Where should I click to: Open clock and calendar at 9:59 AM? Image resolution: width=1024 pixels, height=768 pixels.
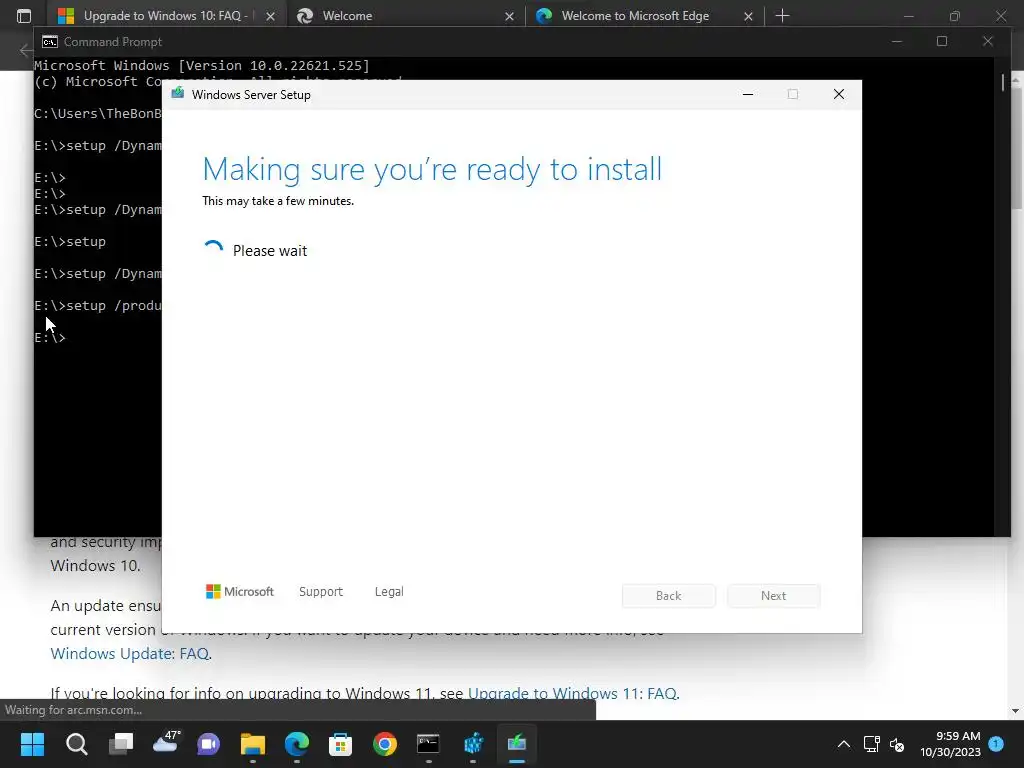[x=950, y=744]
